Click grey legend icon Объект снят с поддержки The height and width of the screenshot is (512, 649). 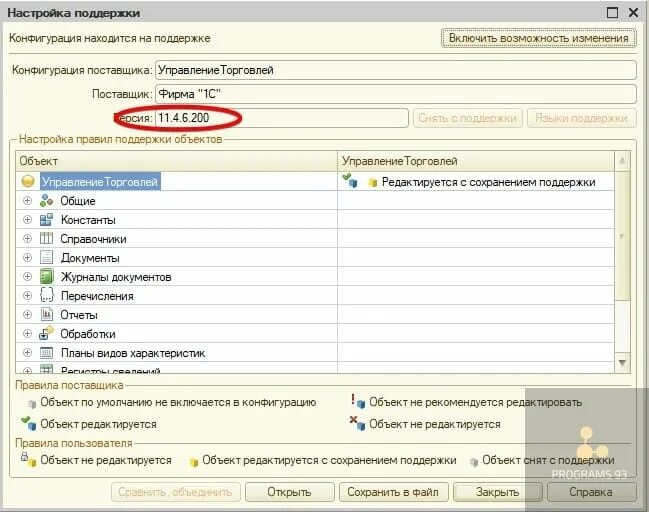point(474,462)
